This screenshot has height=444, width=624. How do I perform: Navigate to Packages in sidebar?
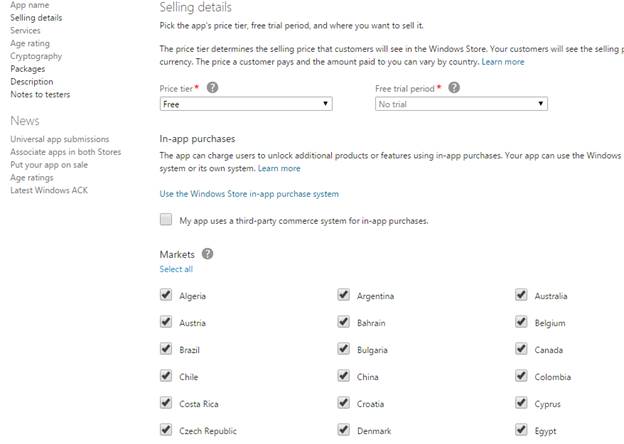coord(27,69)
